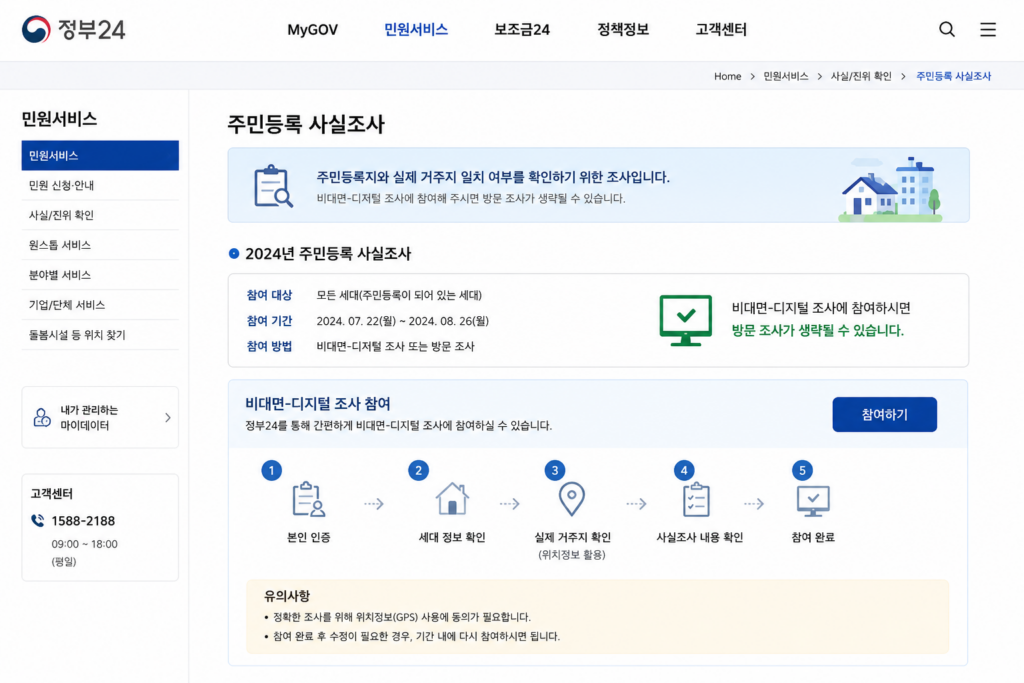Image resolution: width=1024 pixels, height=683 pixels.
Task: Click the house and building illustration
Action: coord(891,189)
